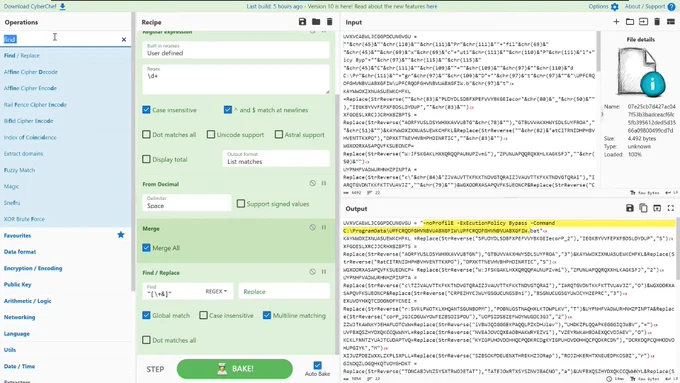The image size is (680, 383).
Task: Select the XOR Brute Force operation
Action: pos(65,219)
